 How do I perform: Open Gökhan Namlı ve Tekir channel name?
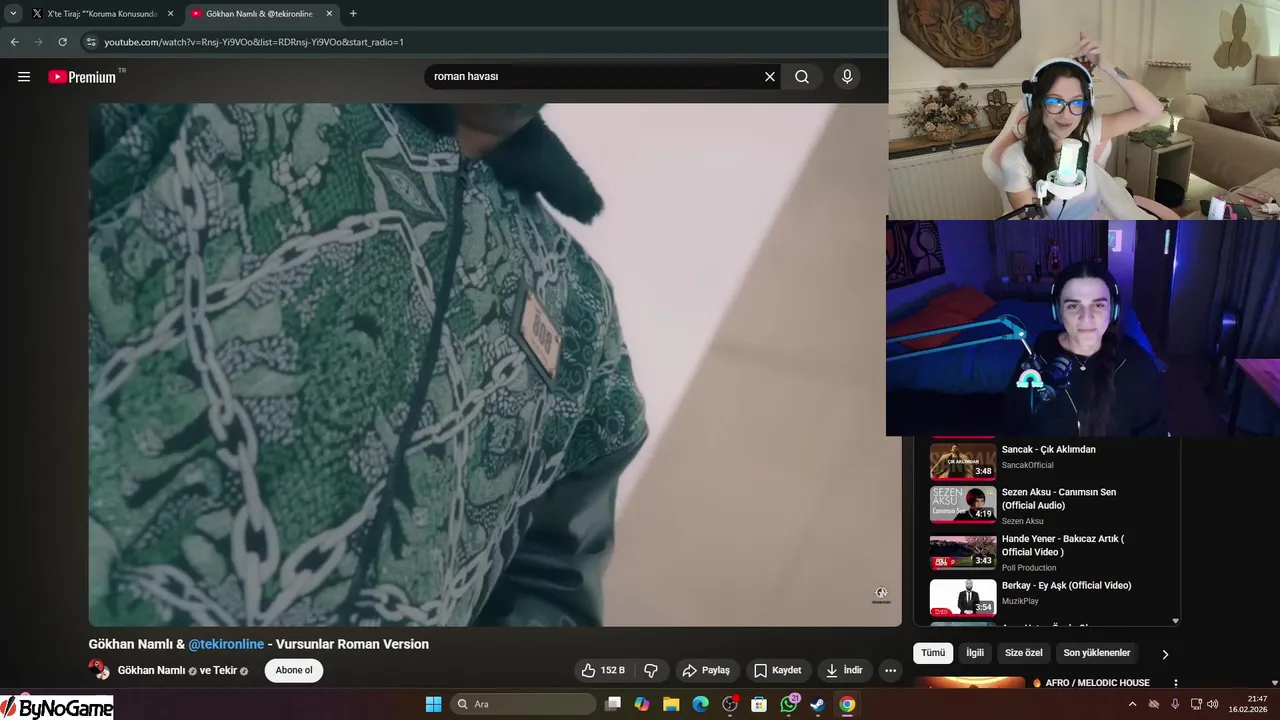click(177, 670)
